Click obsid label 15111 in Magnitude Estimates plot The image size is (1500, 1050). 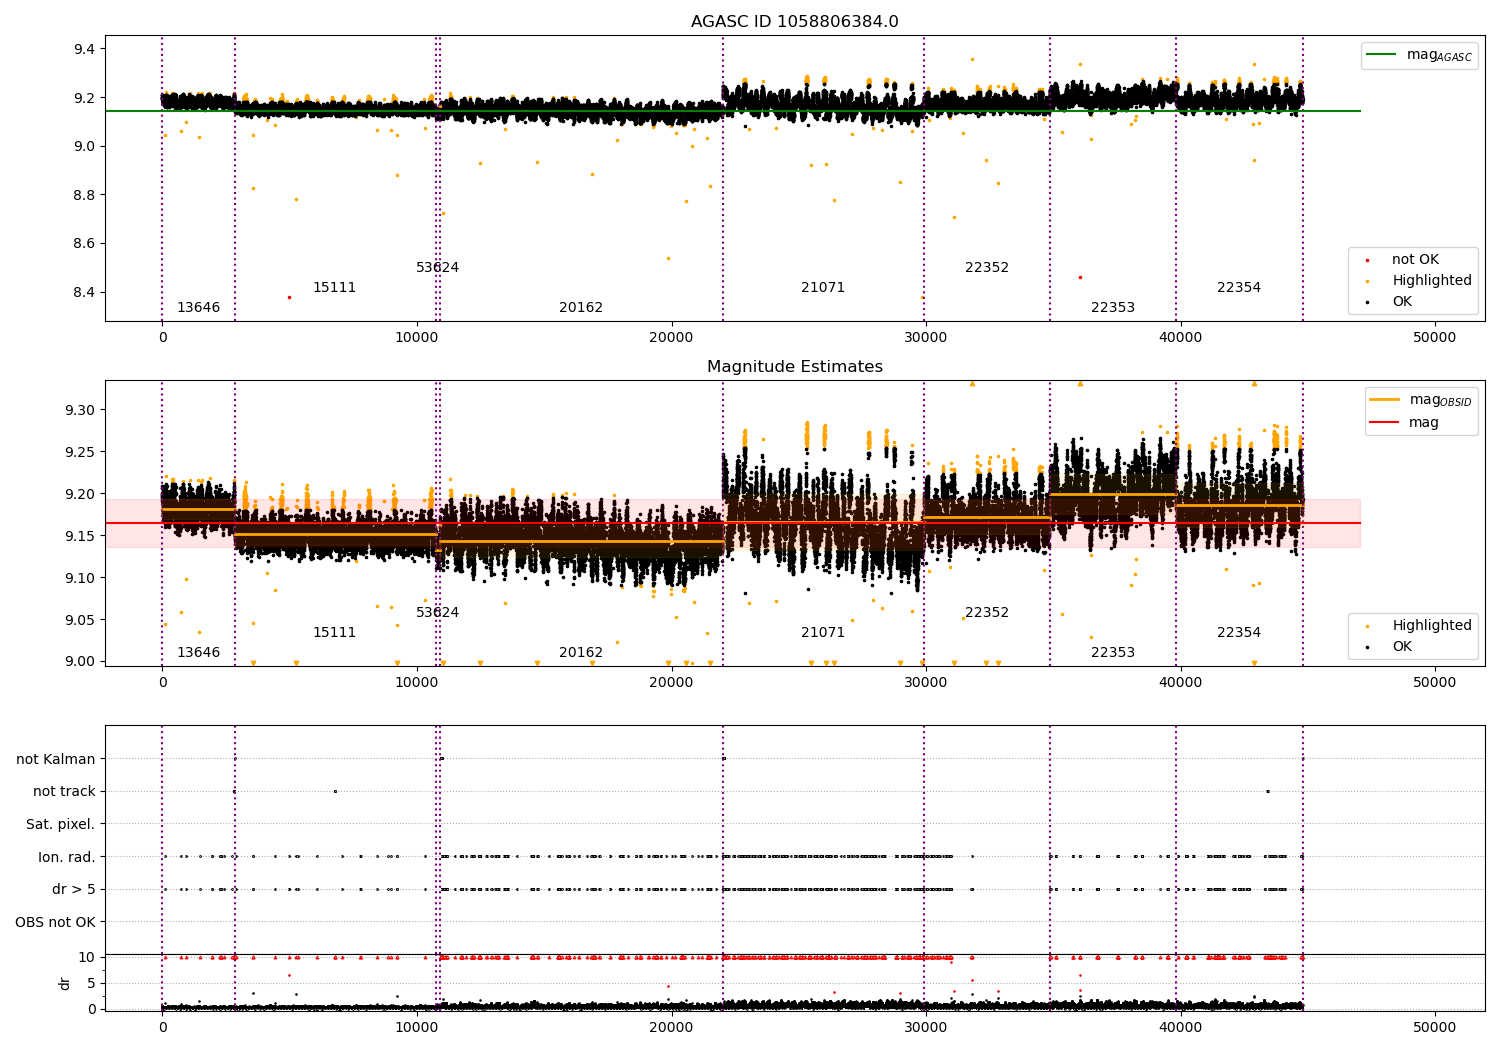pyautogui.click(x=334, y=633)
